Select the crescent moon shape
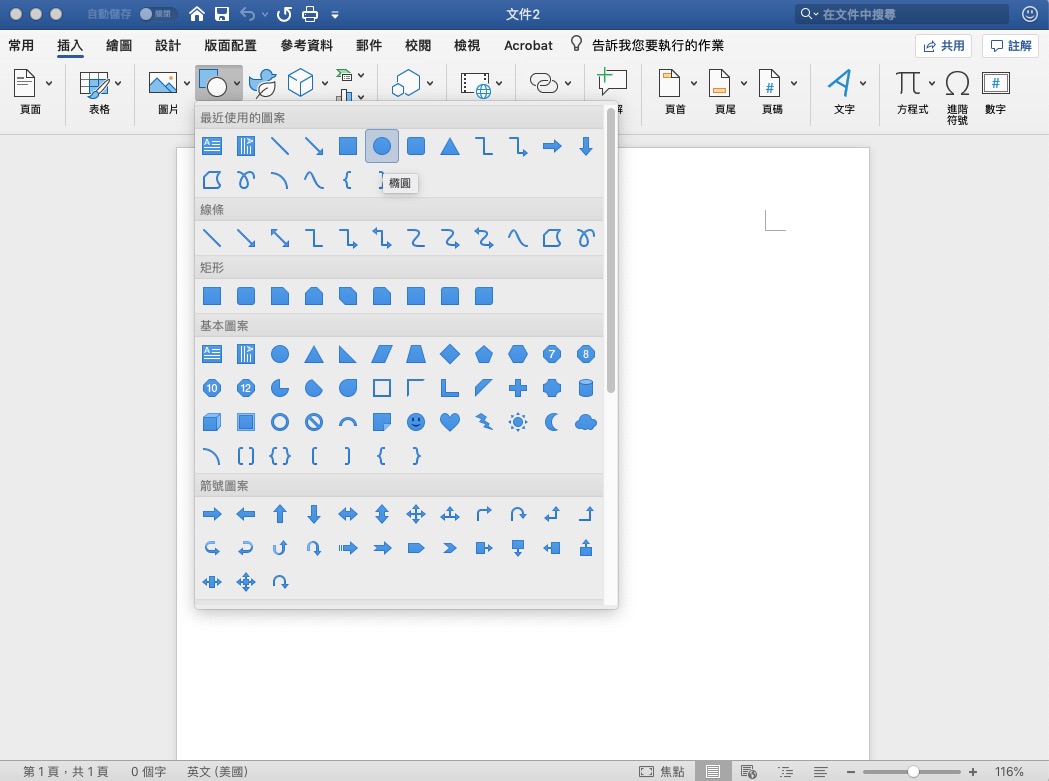Image resolution: width=1049 pixels, height=781 pixels. point(552,422)
